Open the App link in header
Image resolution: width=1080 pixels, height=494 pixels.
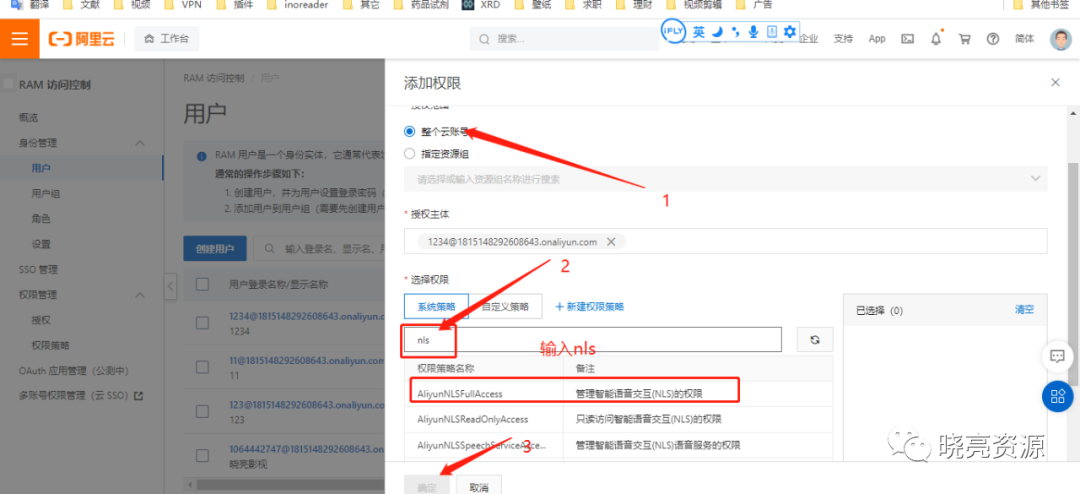click(877, 39)
